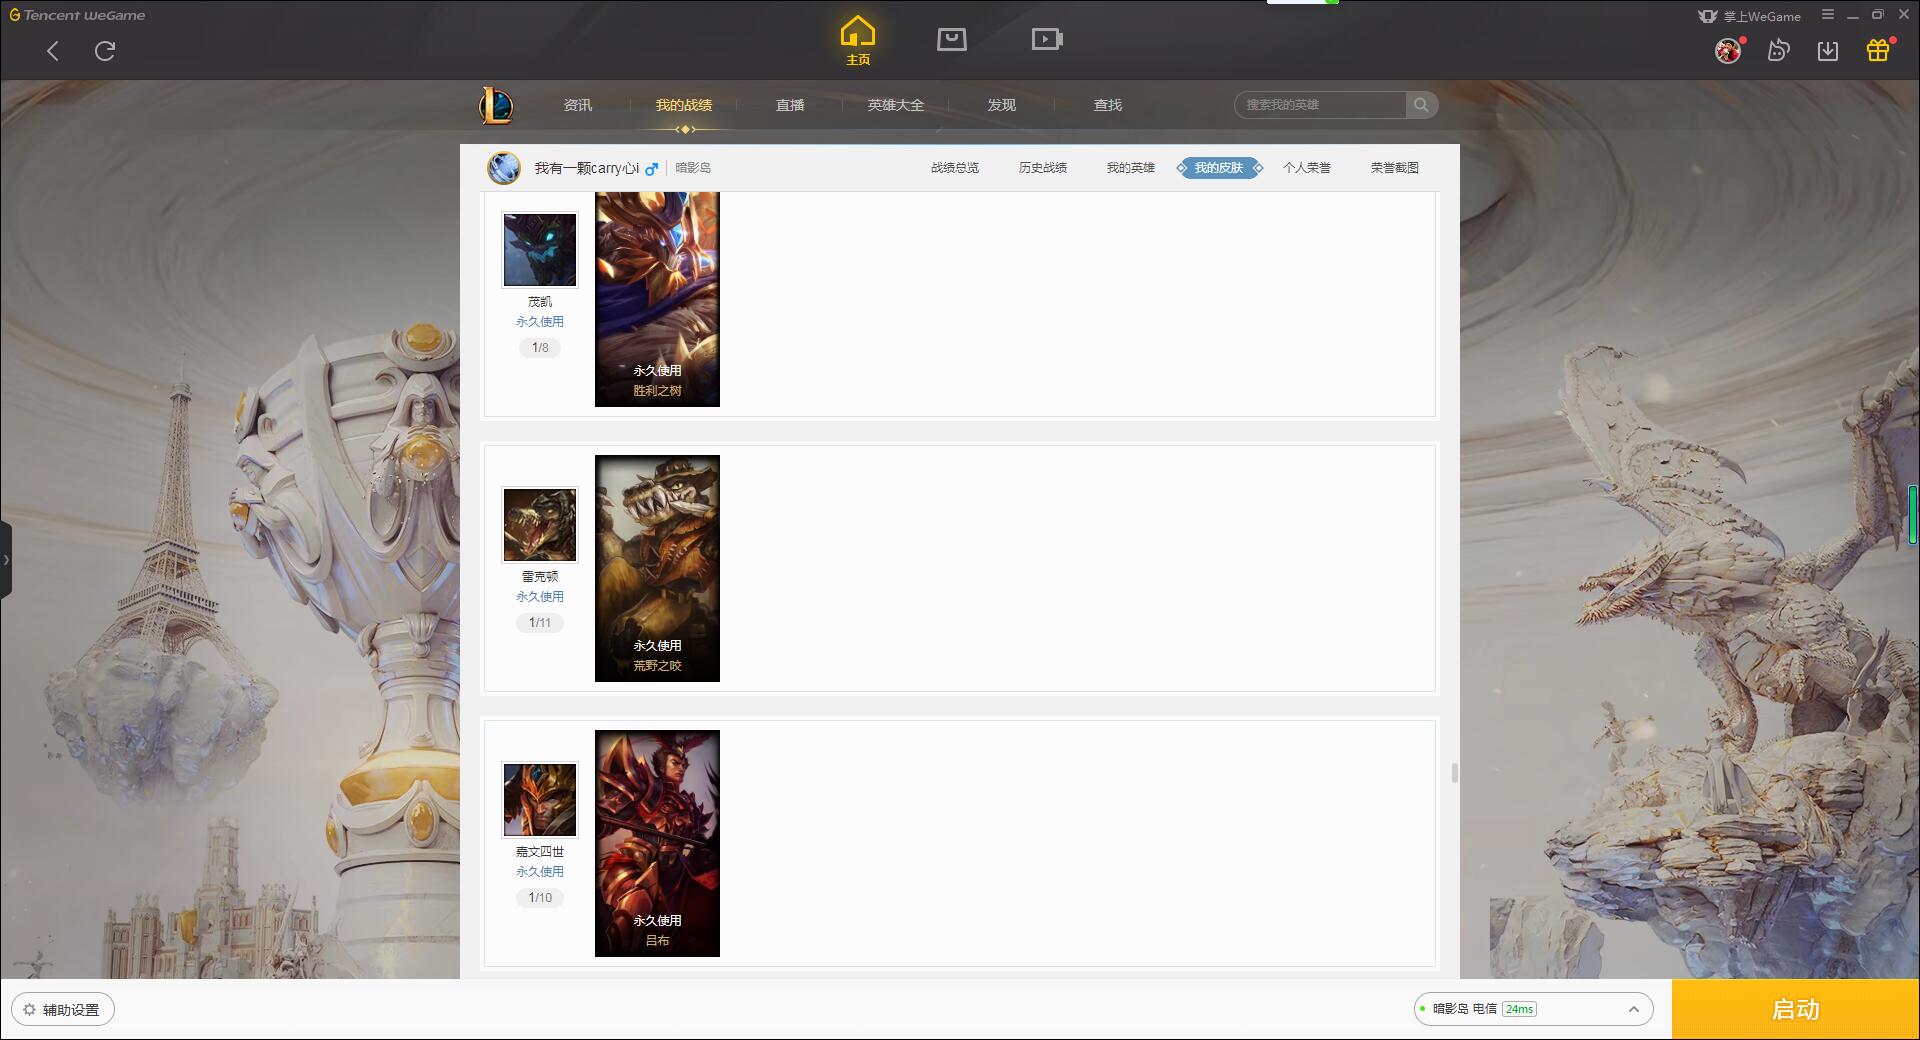Image resolution: width=1920 pixels, height=1040 pixels.
Task: Click the user avatar in top right
Action: point(1728,50)
